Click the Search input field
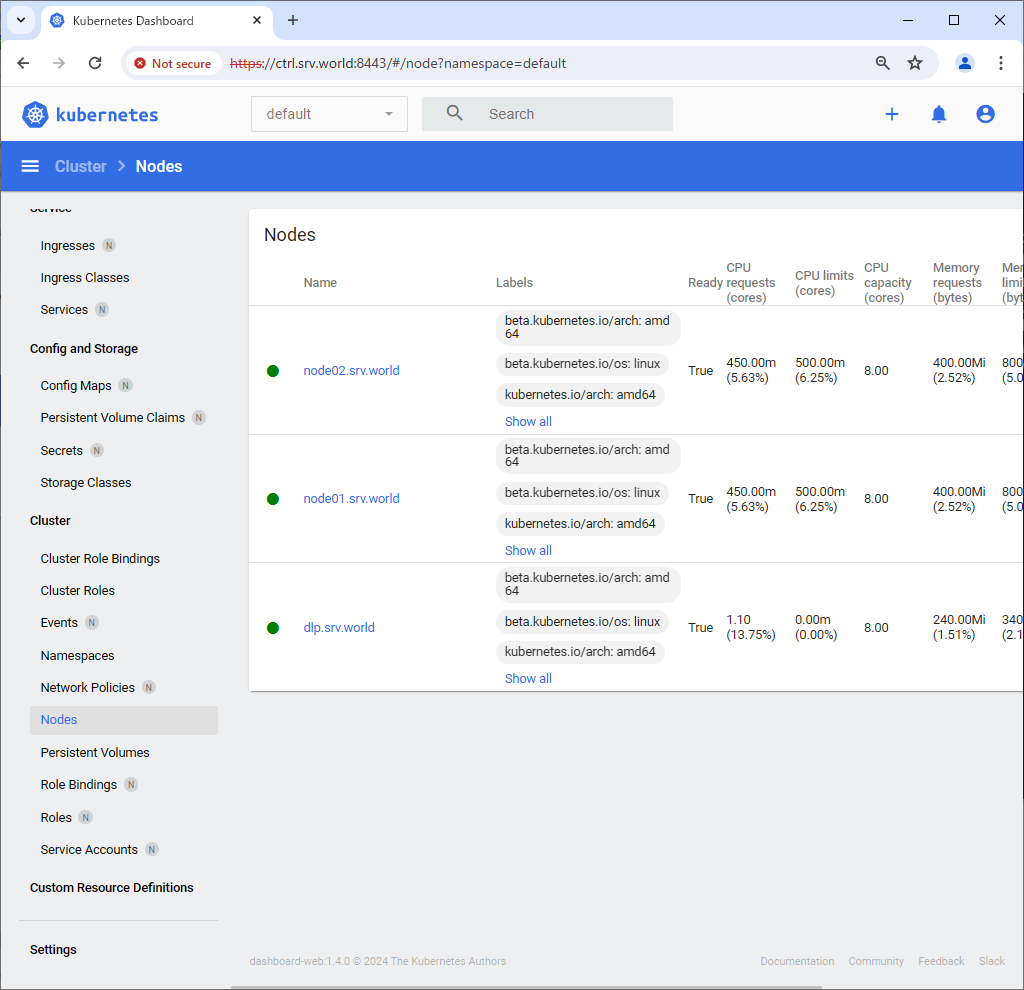The height and width of the screenshot is (990, 1024). [x=547, y=114]
